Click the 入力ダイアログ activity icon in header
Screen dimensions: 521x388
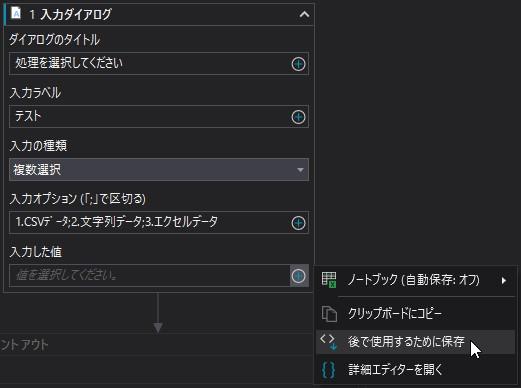tap(16, 14)
